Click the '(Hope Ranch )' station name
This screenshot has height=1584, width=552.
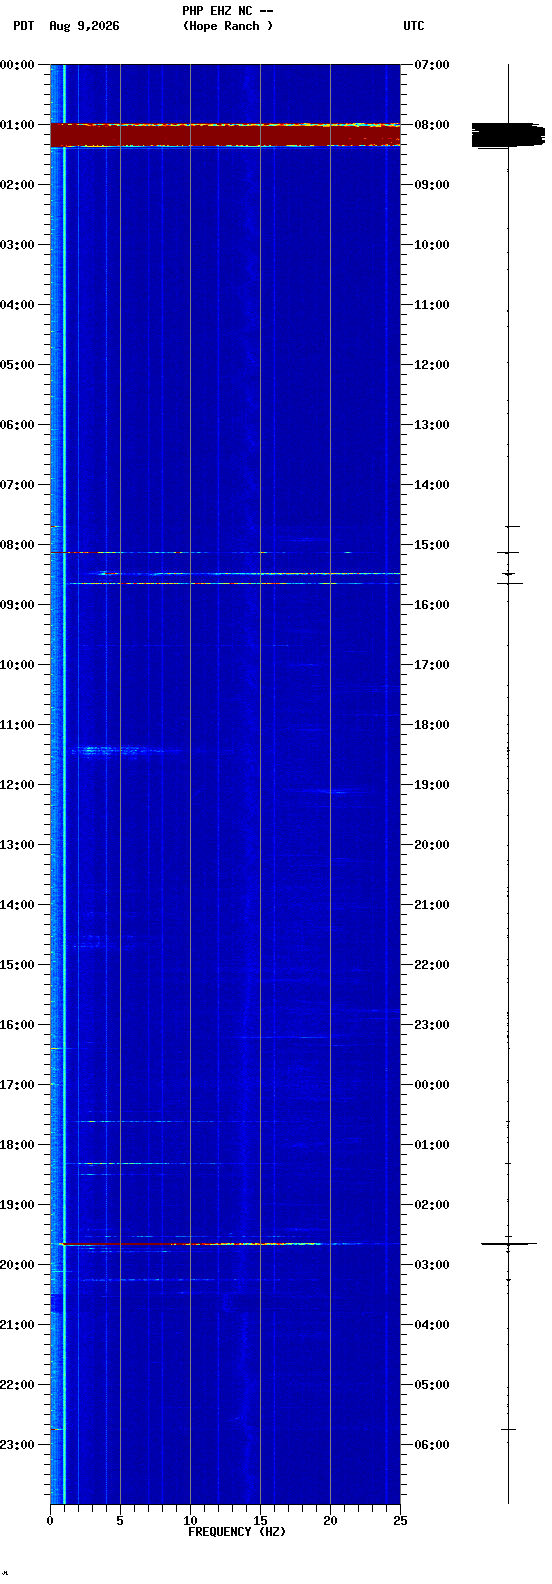tap(227, 26)
